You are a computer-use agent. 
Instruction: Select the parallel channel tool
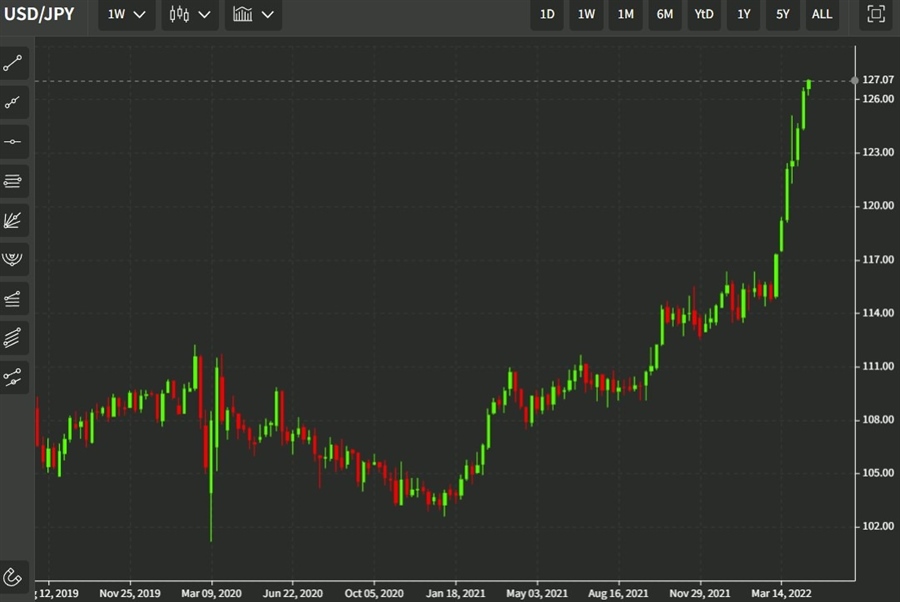(13, 338)
